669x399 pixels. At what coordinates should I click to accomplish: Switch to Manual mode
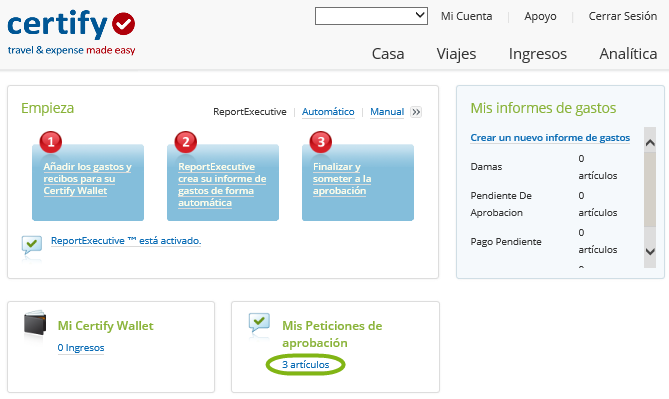click(x=387, y=112)
